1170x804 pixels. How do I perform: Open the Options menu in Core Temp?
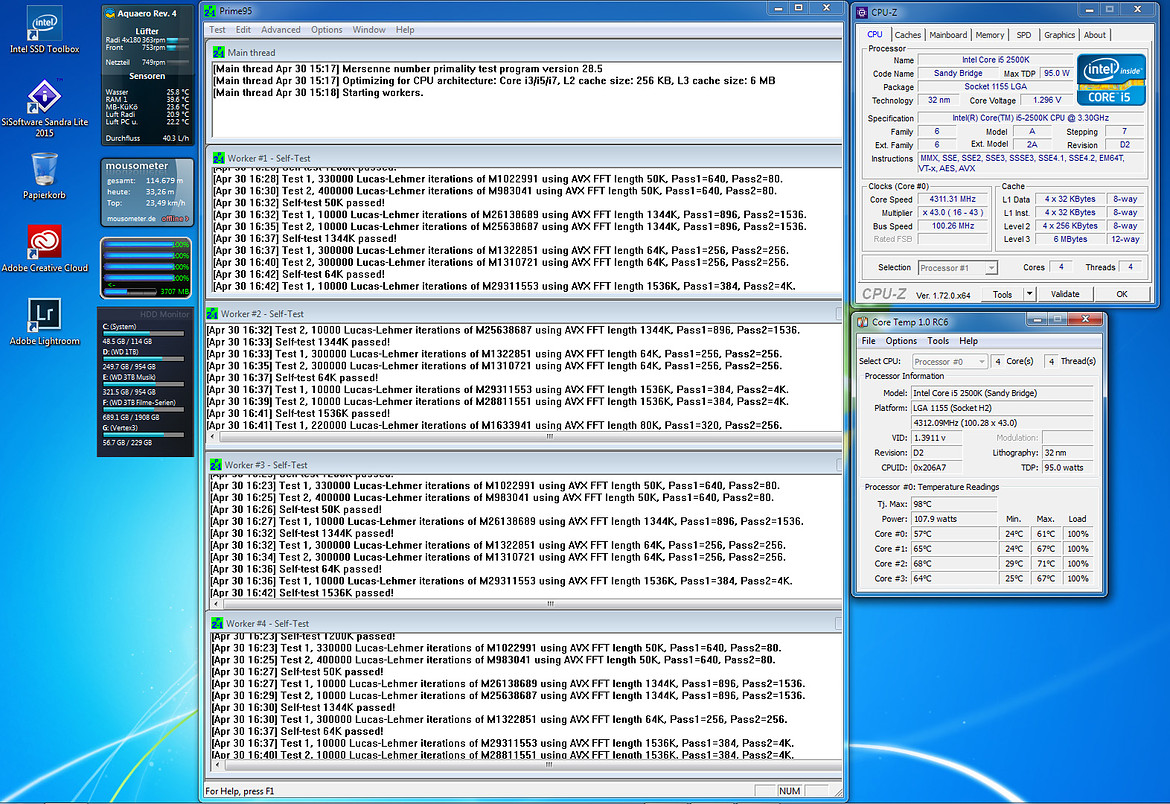pyautogui.click(x=901, y=341)
